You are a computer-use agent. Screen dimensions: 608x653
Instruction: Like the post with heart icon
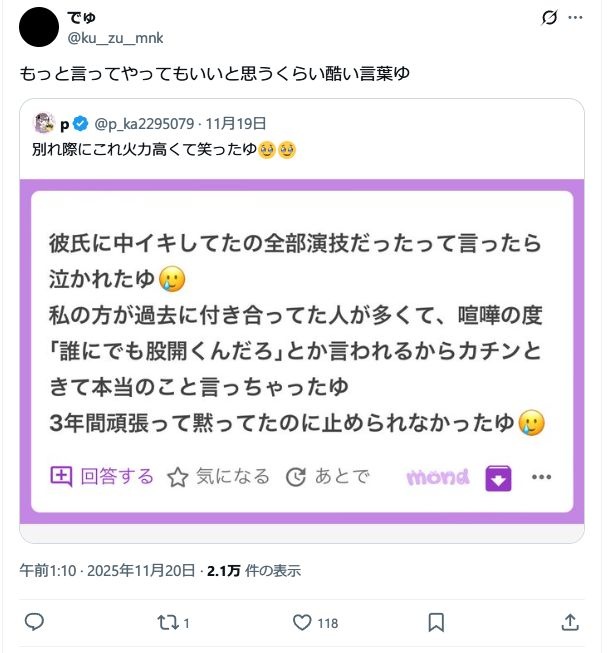click(x=302, y=622)
